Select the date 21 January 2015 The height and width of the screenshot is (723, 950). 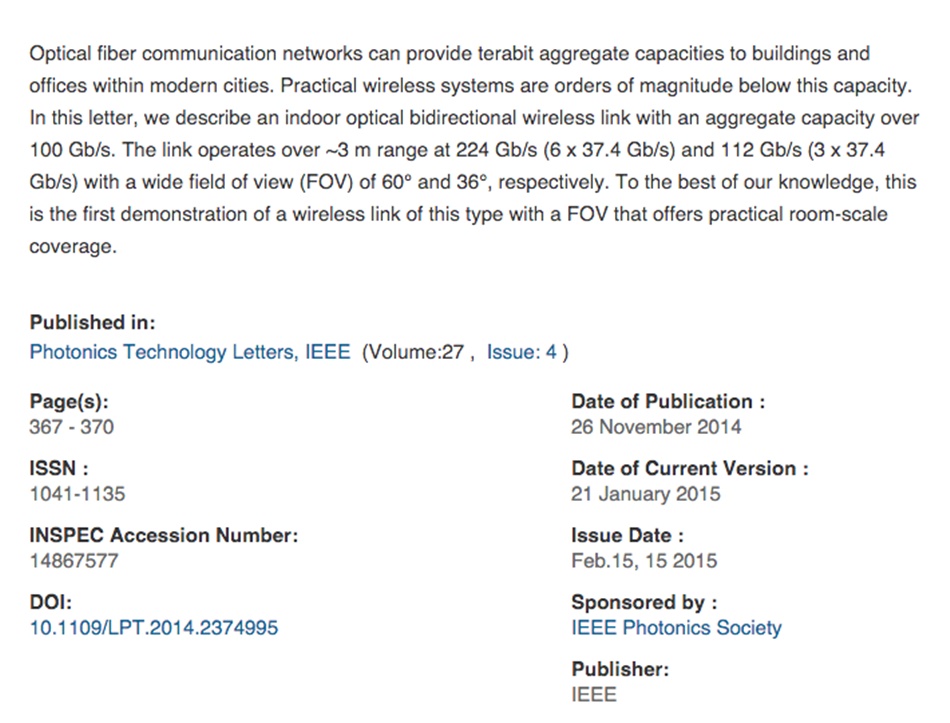point(646,494)
